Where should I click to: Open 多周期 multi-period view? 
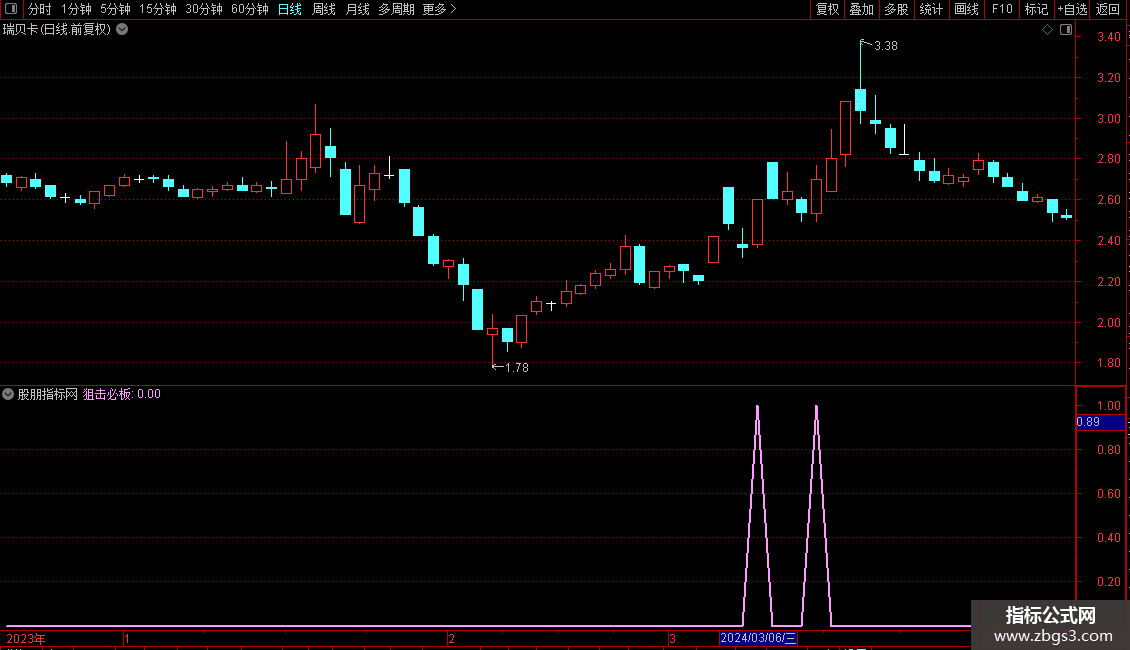click(x=396, y=9)
